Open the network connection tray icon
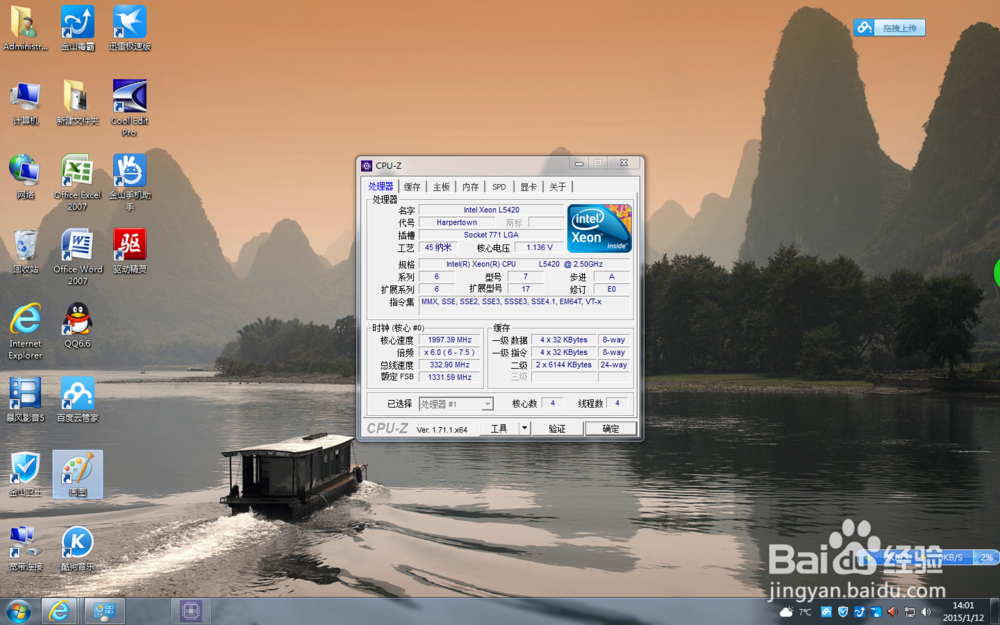 (909, 612)
